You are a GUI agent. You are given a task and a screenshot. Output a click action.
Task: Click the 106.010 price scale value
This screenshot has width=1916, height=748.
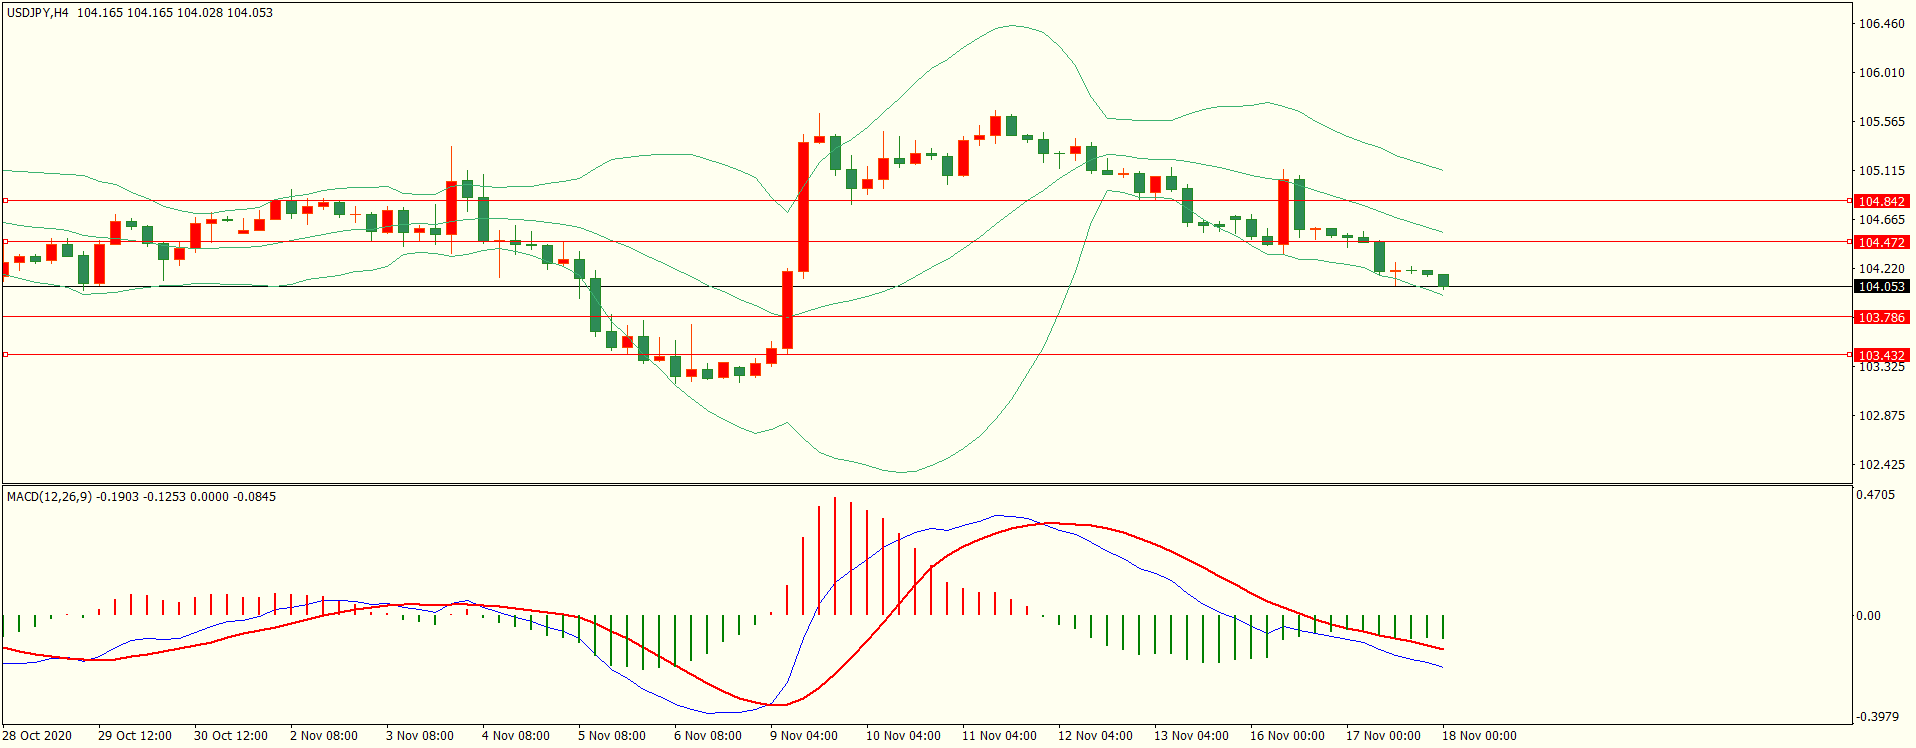pos(1881,73)
